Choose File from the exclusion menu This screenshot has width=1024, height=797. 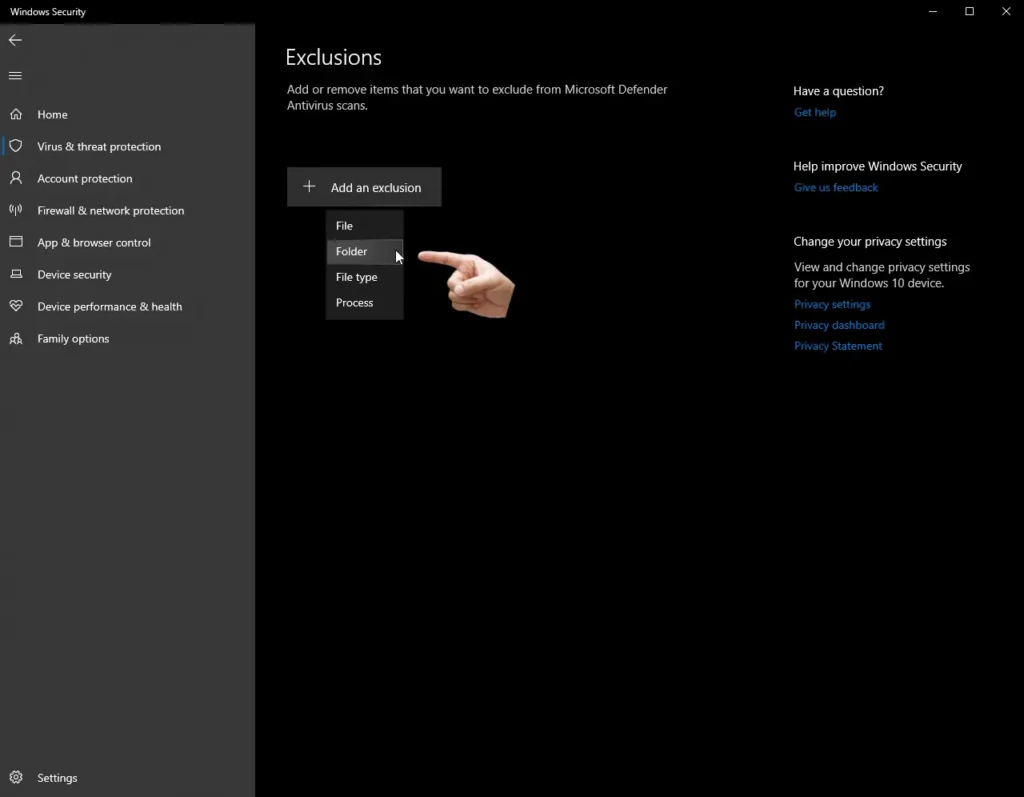[x=364, y=226]
